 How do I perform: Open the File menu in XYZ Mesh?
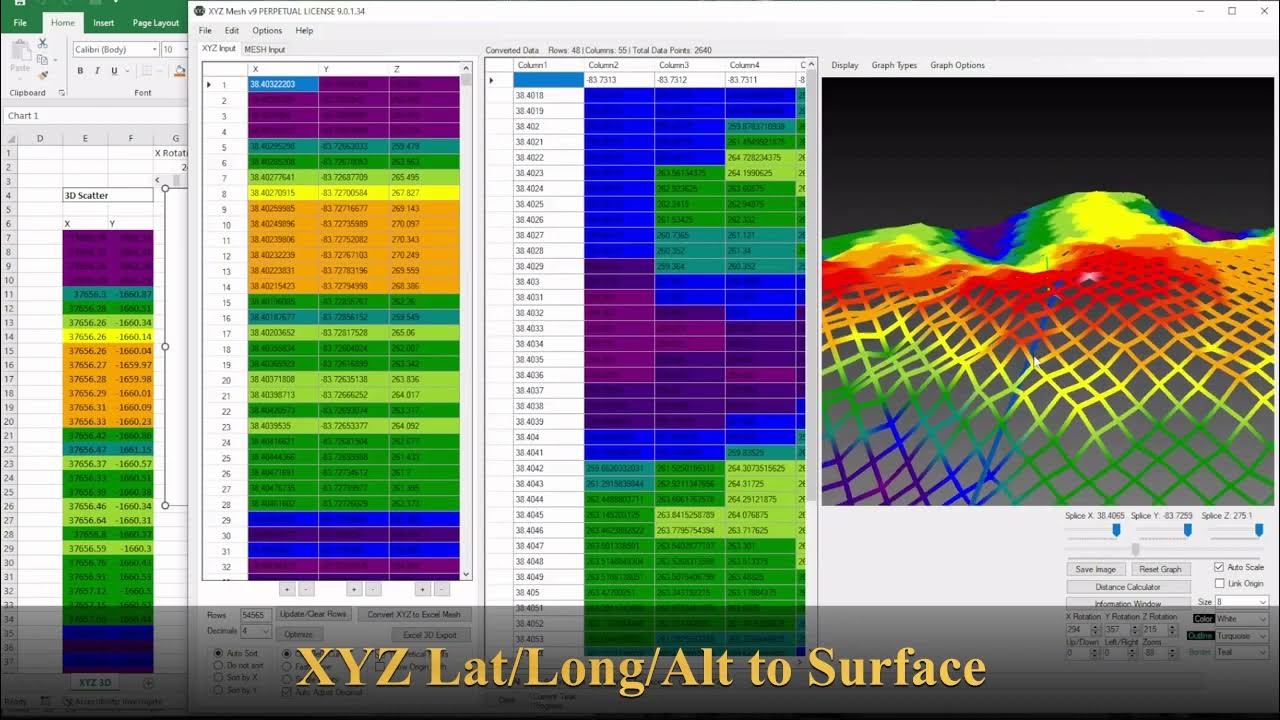click(205, 31)
